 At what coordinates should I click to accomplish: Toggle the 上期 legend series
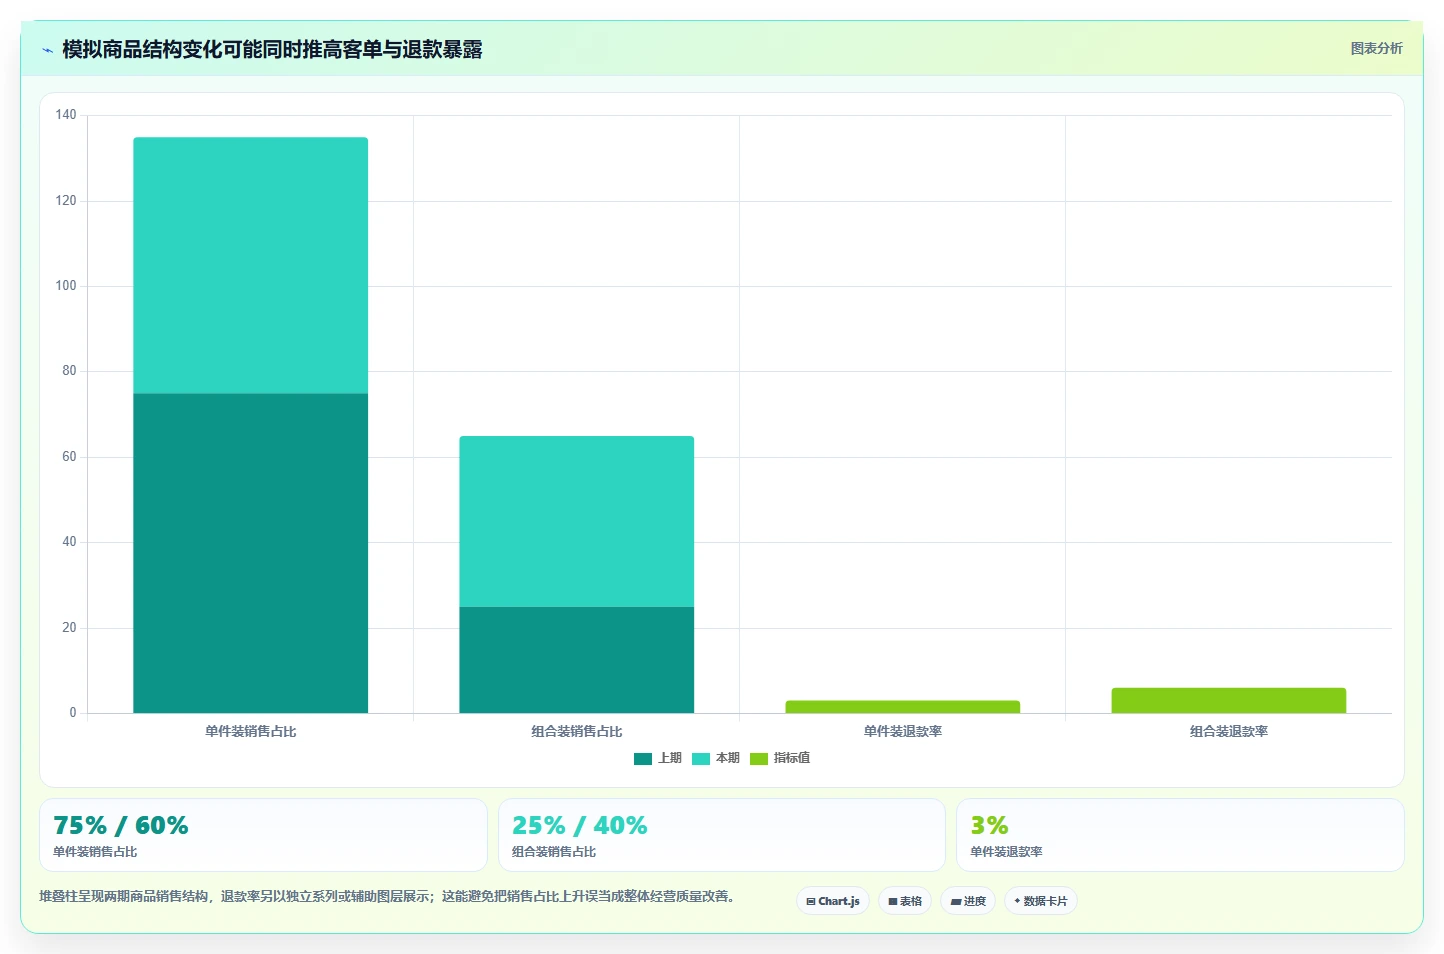(658, 758)
